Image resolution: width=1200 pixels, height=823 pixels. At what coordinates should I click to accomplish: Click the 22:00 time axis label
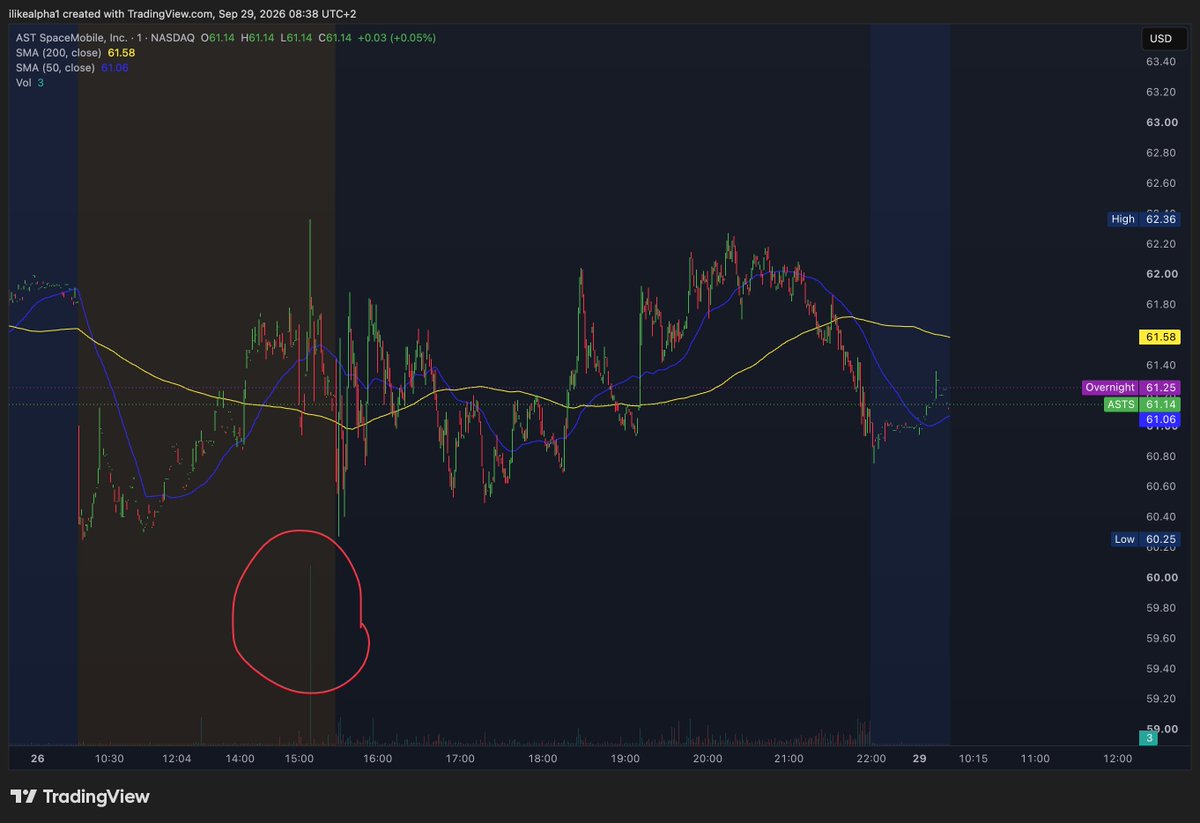872,759
